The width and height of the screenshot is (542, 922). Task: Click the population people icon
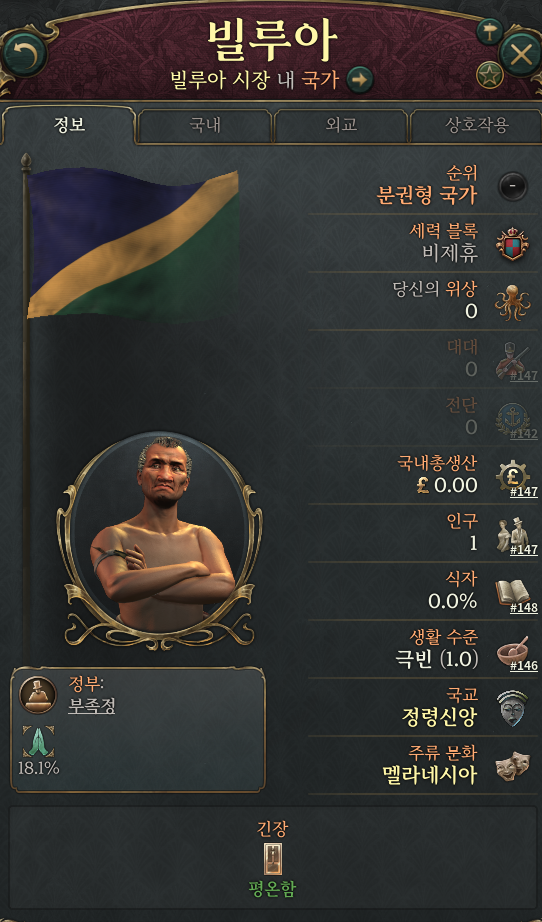(511, 533)
